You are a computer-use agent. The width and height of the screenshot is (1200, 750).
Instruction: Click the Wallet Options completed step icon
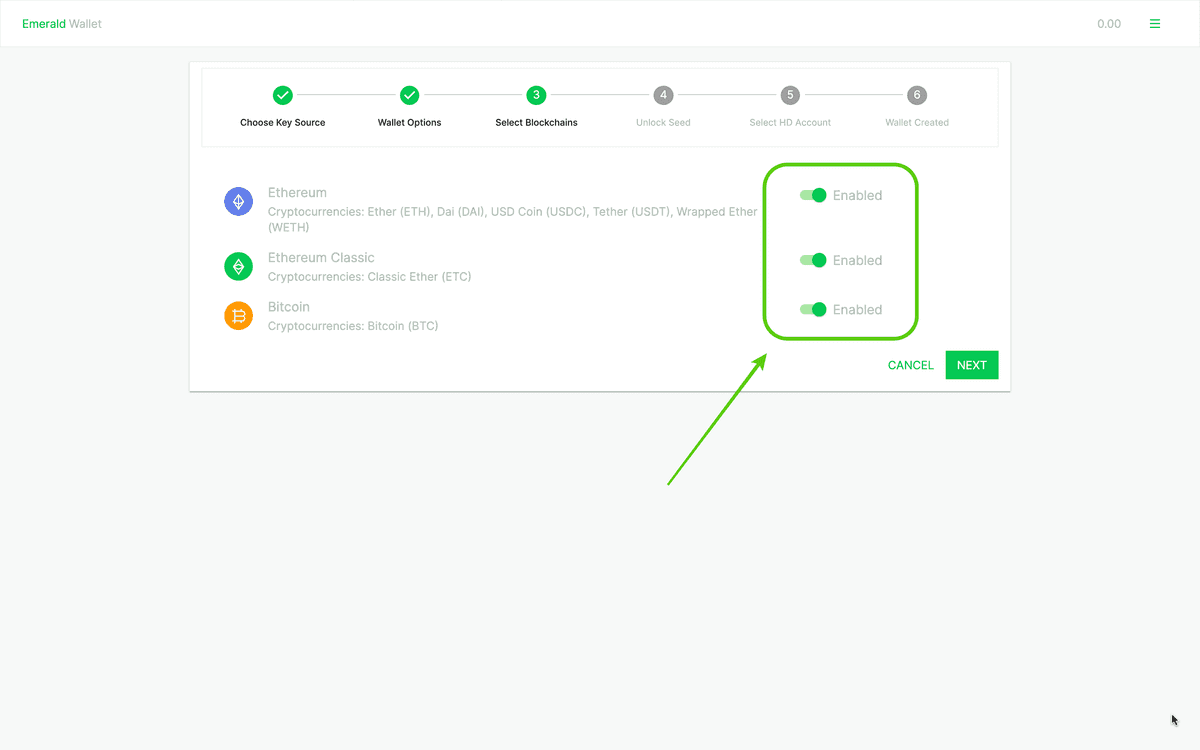409,95
